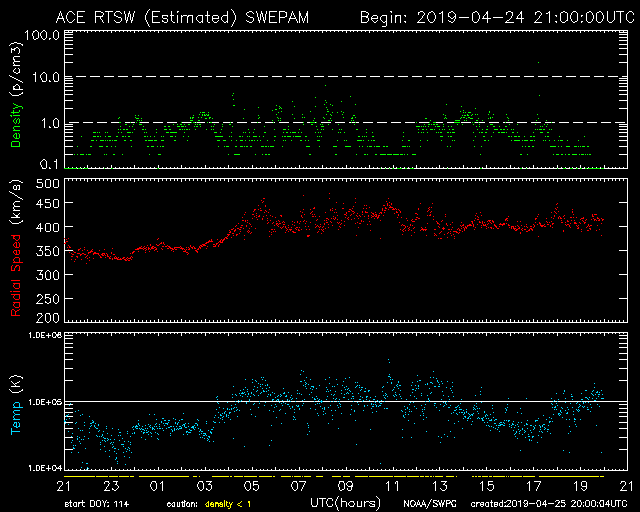Click the 500 tick on speed axis
640x512 pixels.
click(46, 184)
